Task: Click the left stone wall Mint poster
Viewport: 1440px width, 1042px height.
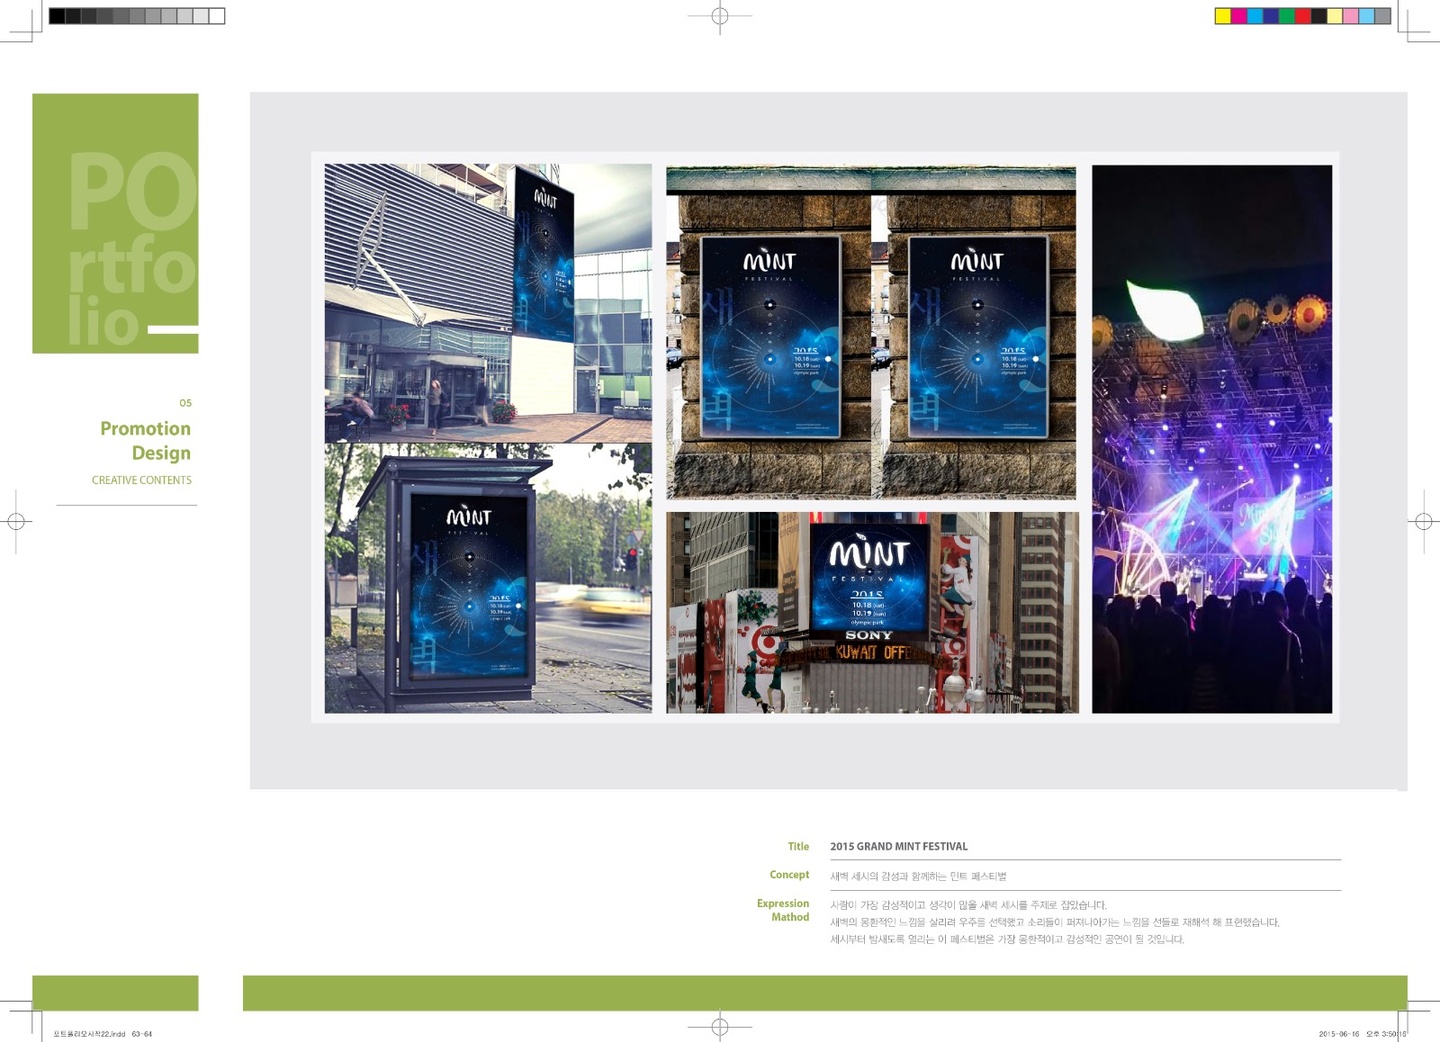Action: pyautogui.click(x=769, y=337)
